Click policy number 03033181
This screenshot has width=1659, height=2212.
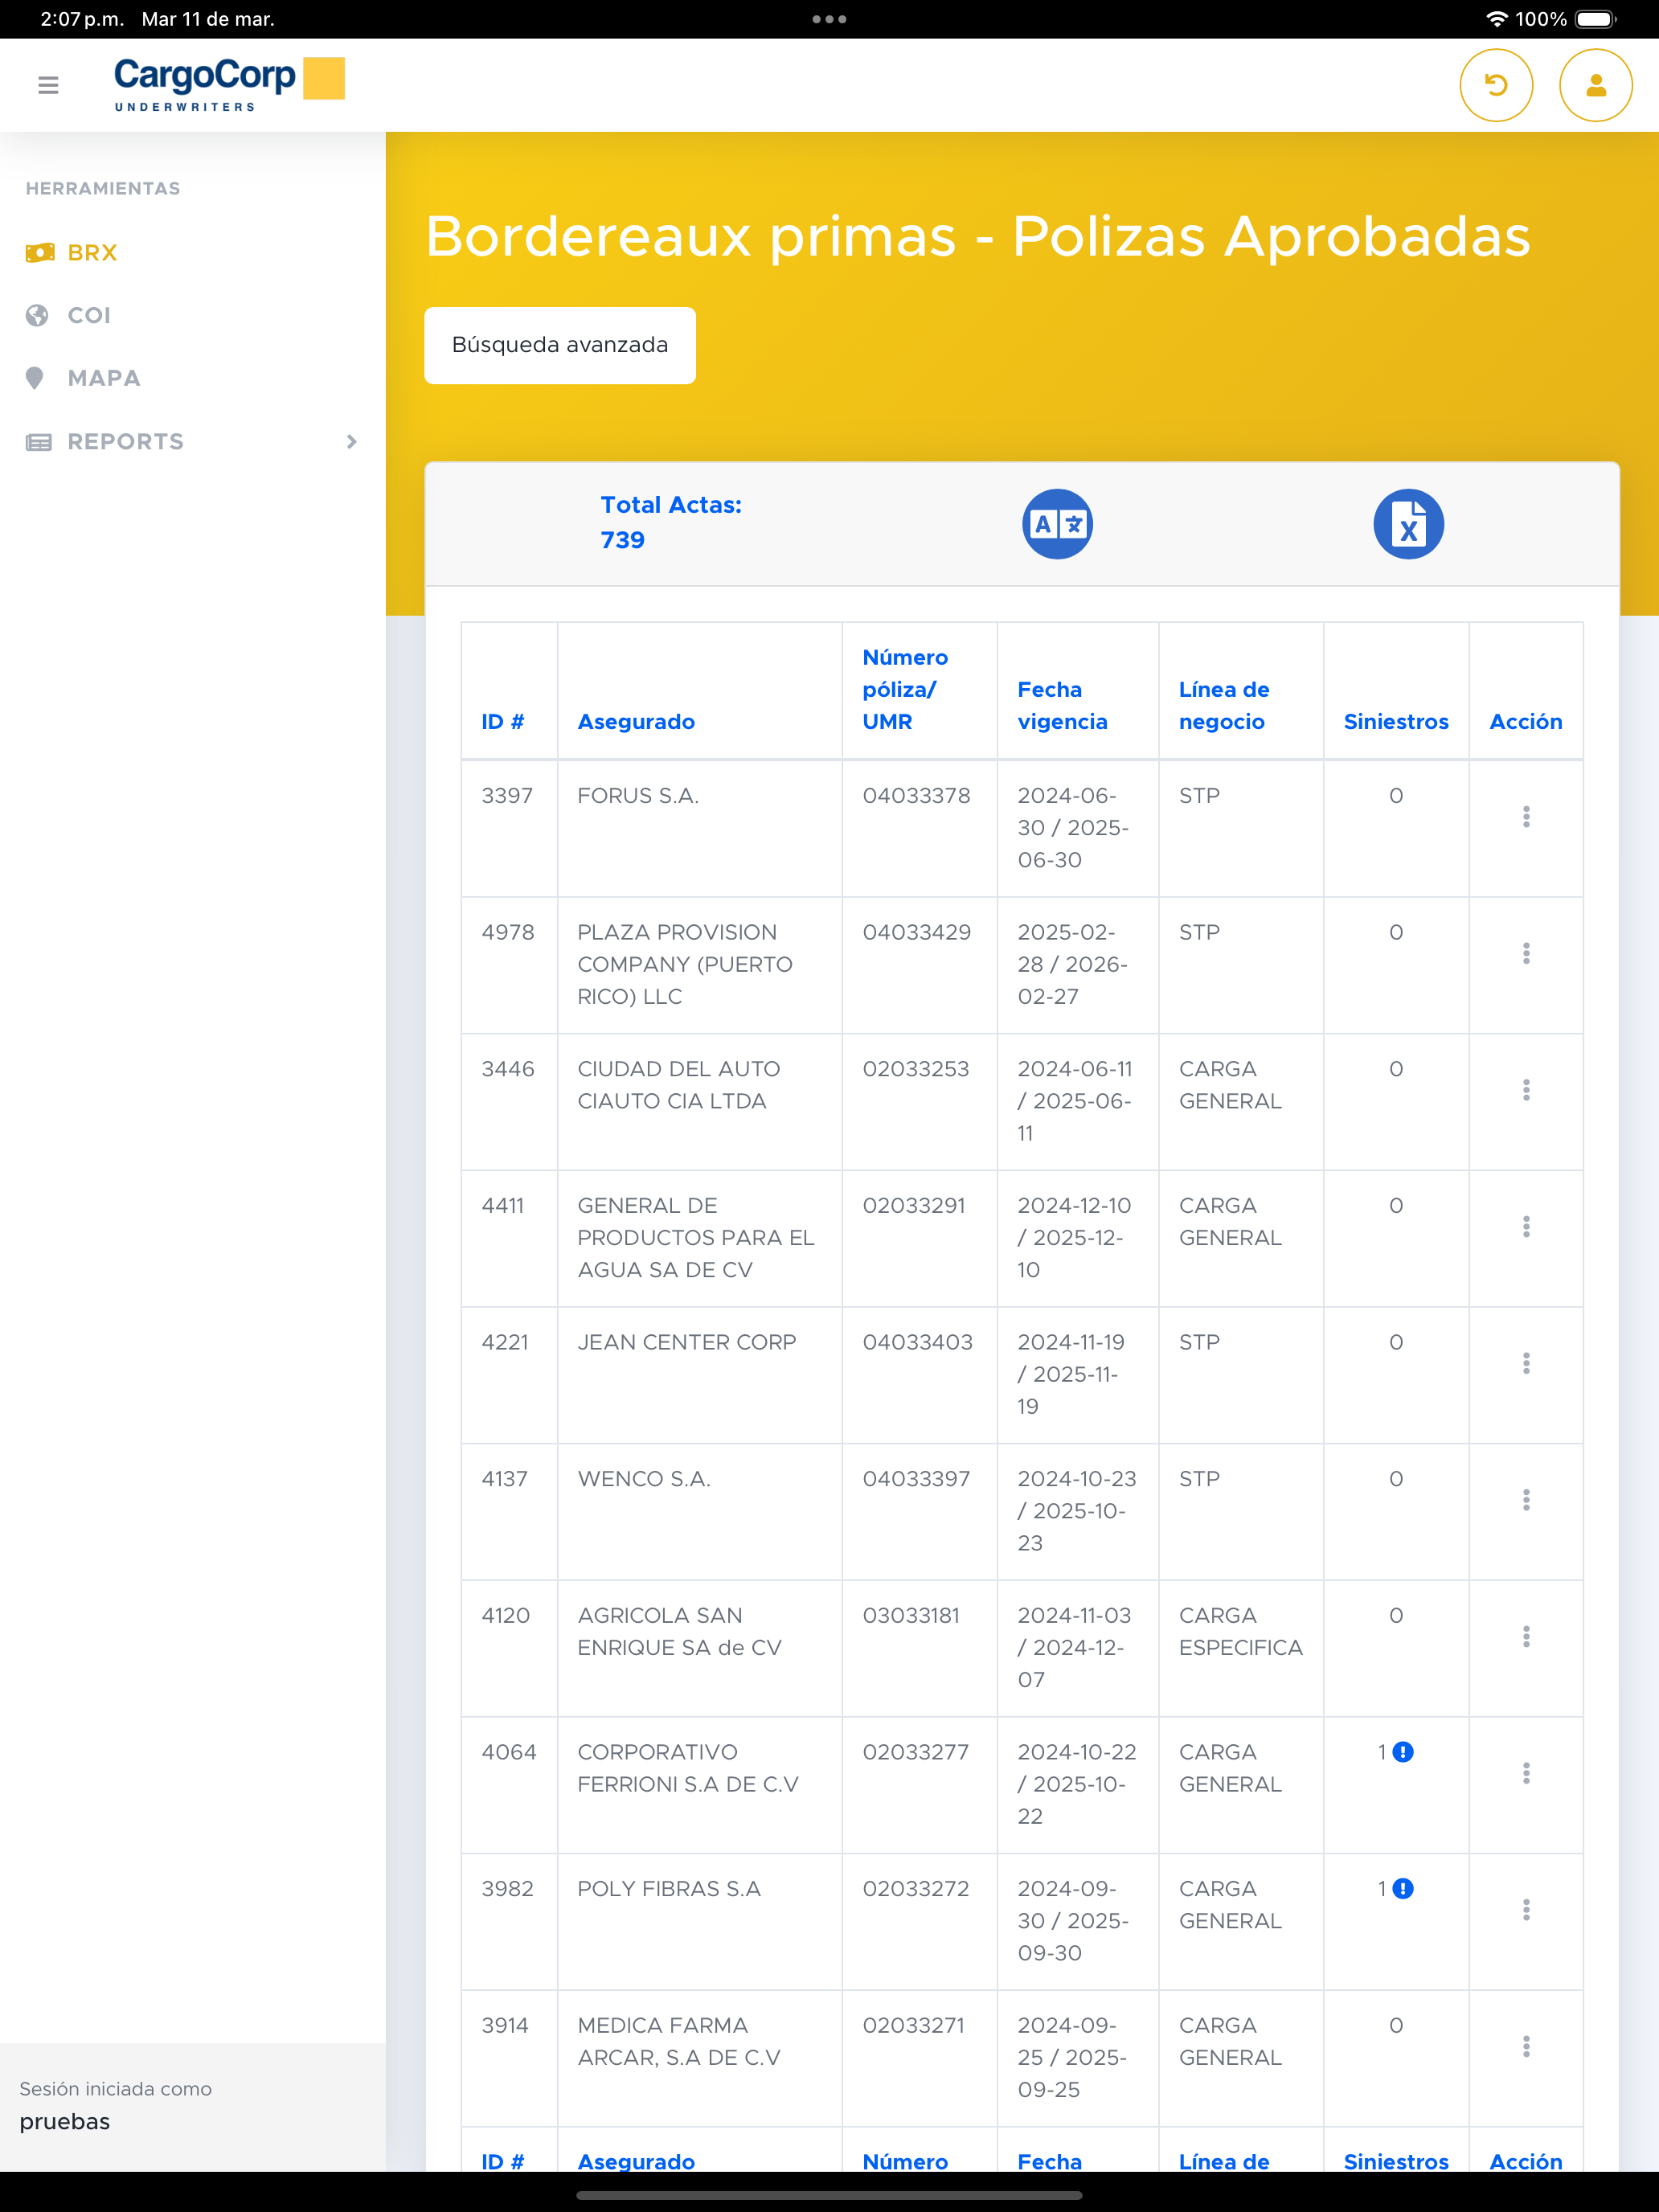coord(911,1616)
